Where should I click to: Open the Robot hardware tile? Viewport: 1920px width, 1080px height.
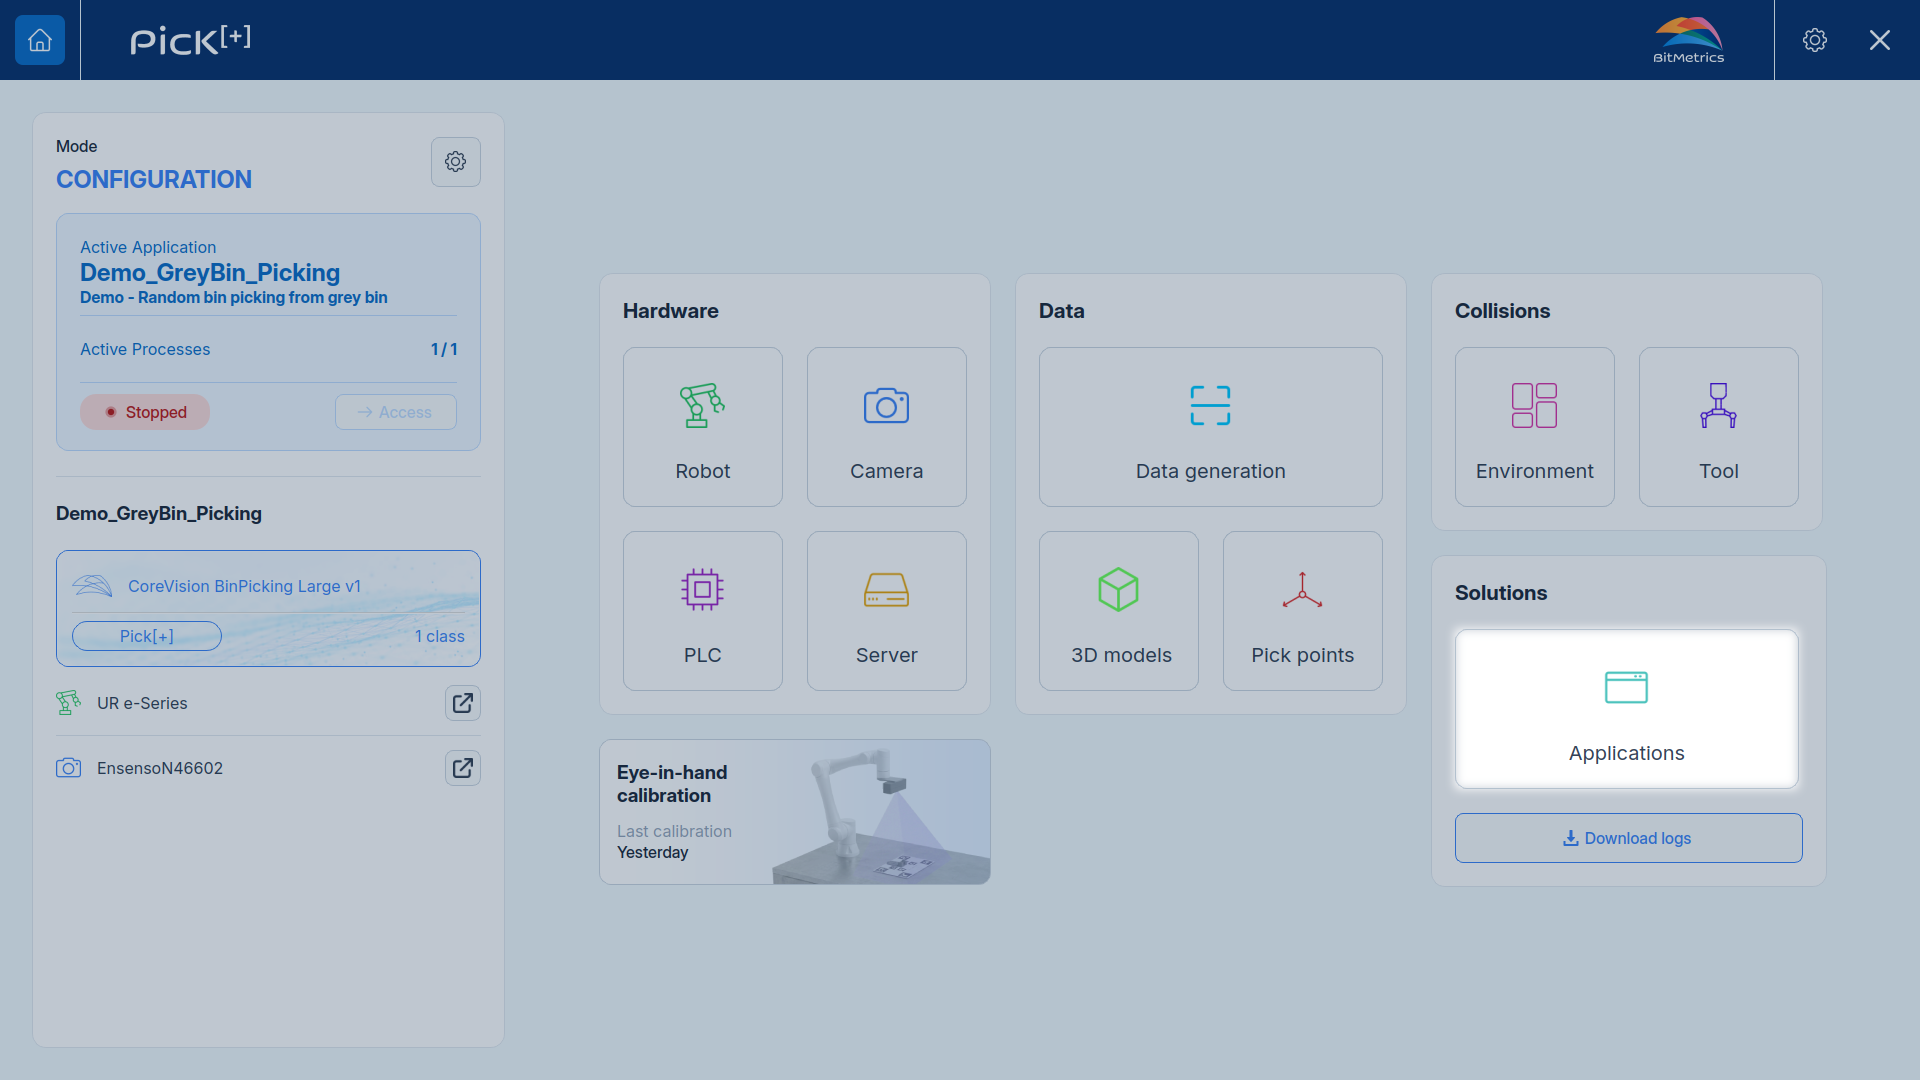703,427
